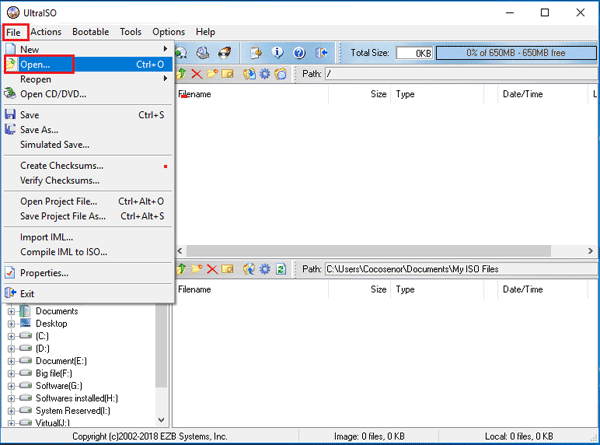Image resolution: width=600 pixels, height=445 pixels.
Task: Open the File menu
Action: (14, 32)
